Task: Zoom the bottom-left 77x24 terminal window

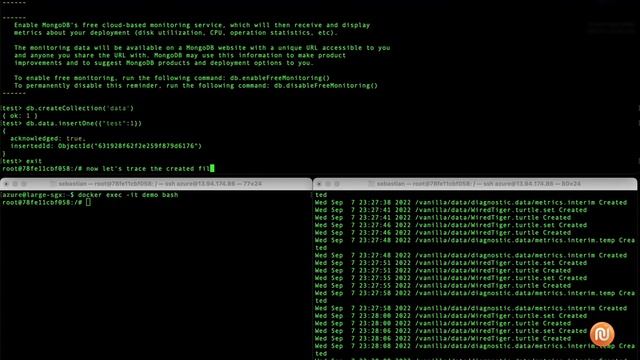Action: (x=24, y=184)
